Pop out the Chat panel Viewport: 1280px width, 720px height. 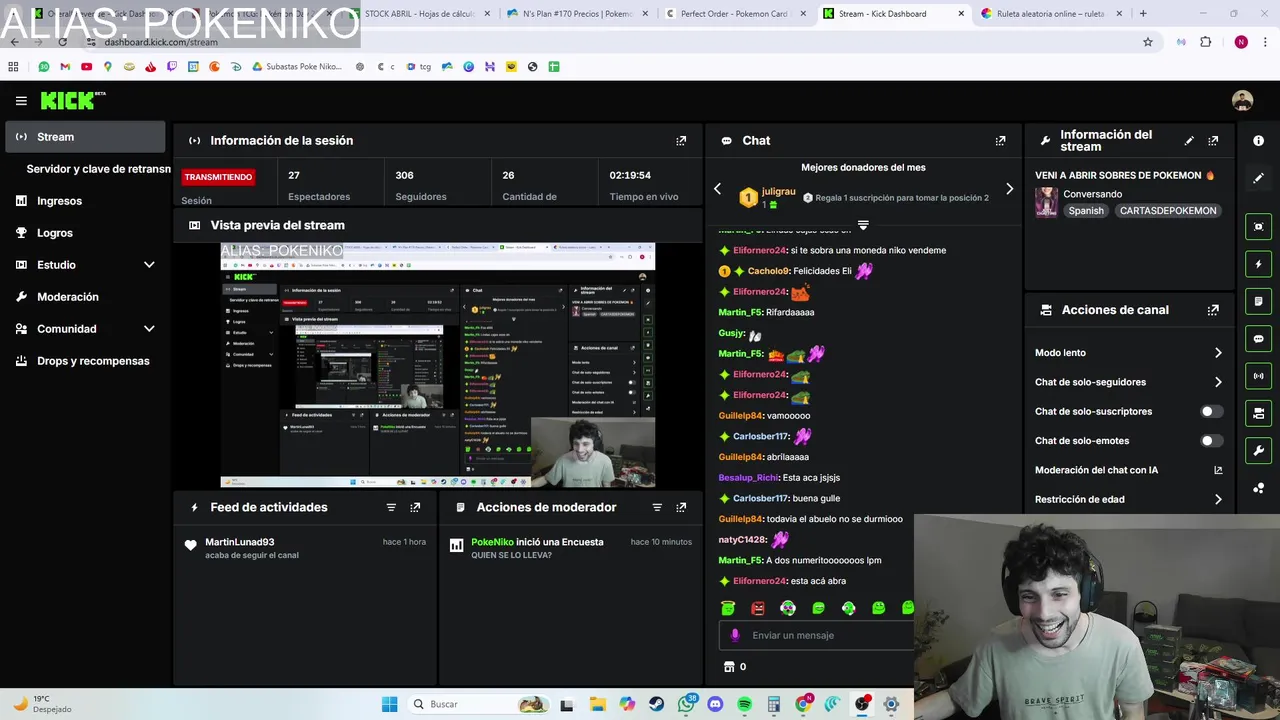point(1000,141)
